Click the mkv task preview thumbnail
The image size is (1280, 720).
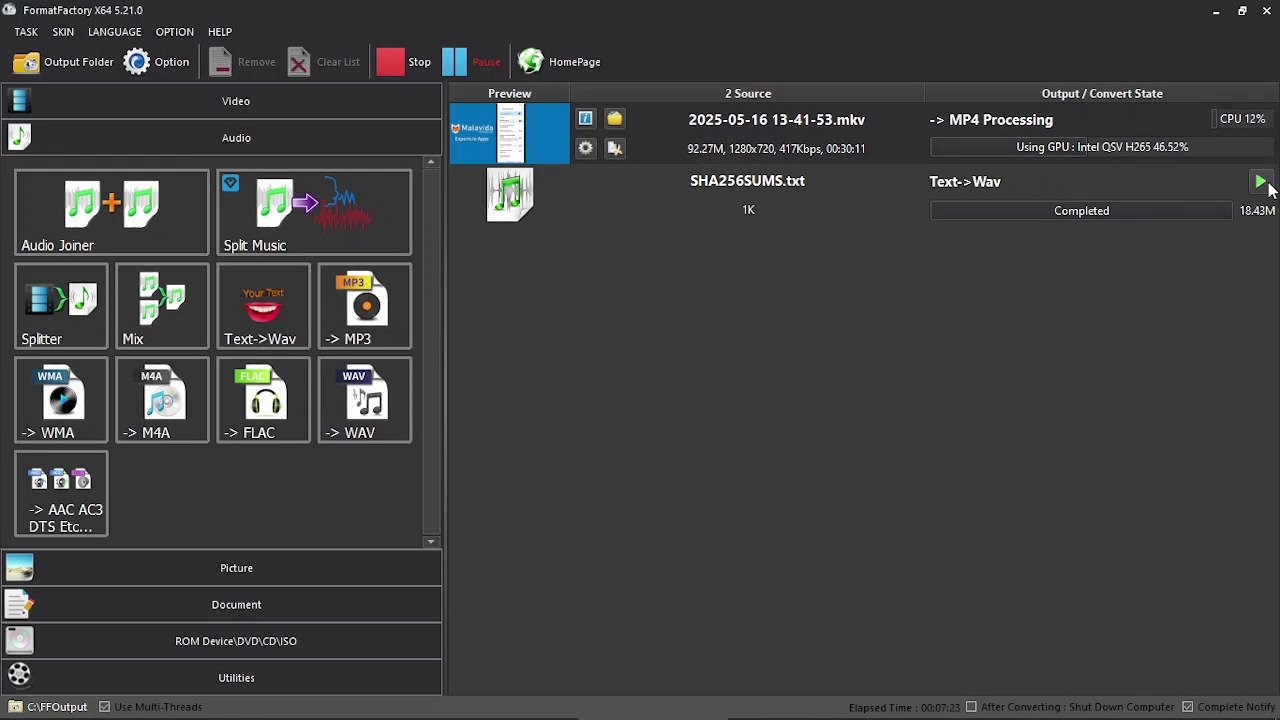point(509,133)
